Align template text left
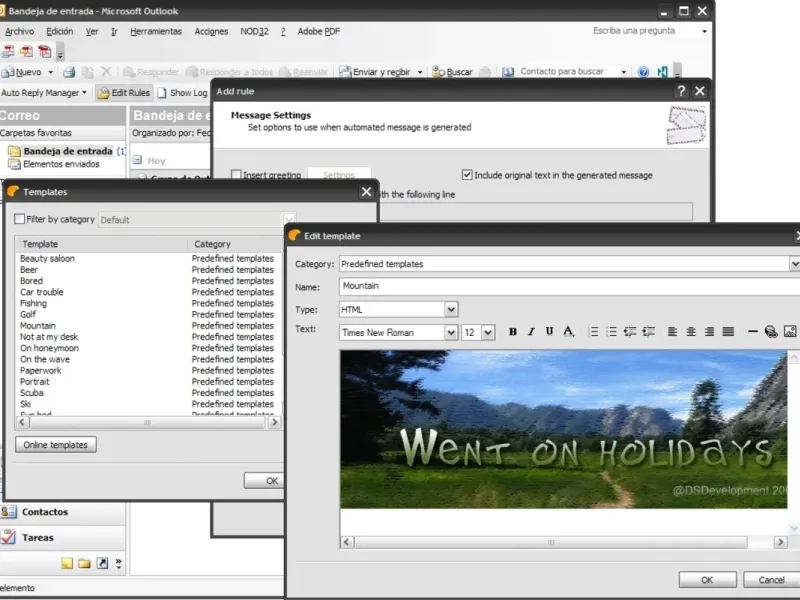 tap(672, 332)
